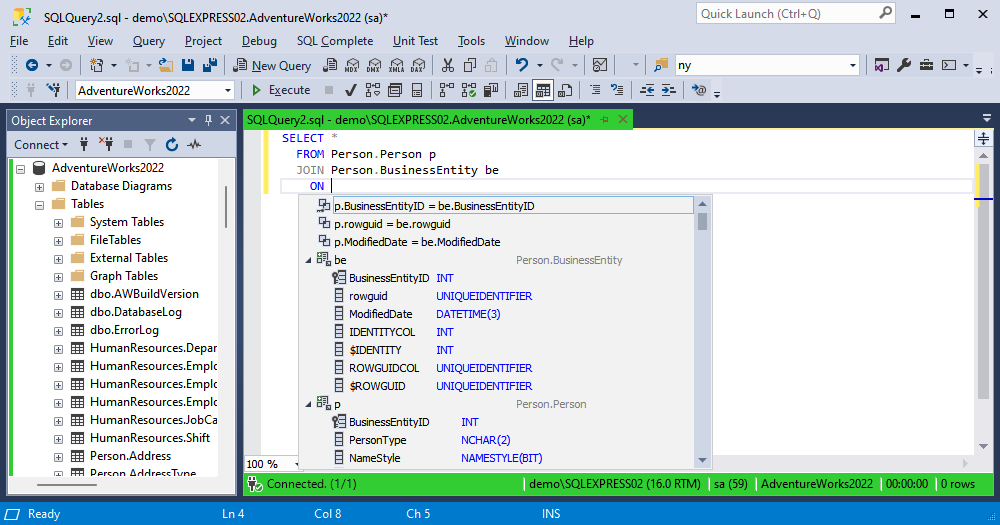
Task: Collapse the Tables folder node
Action: (x=40, y=205)
